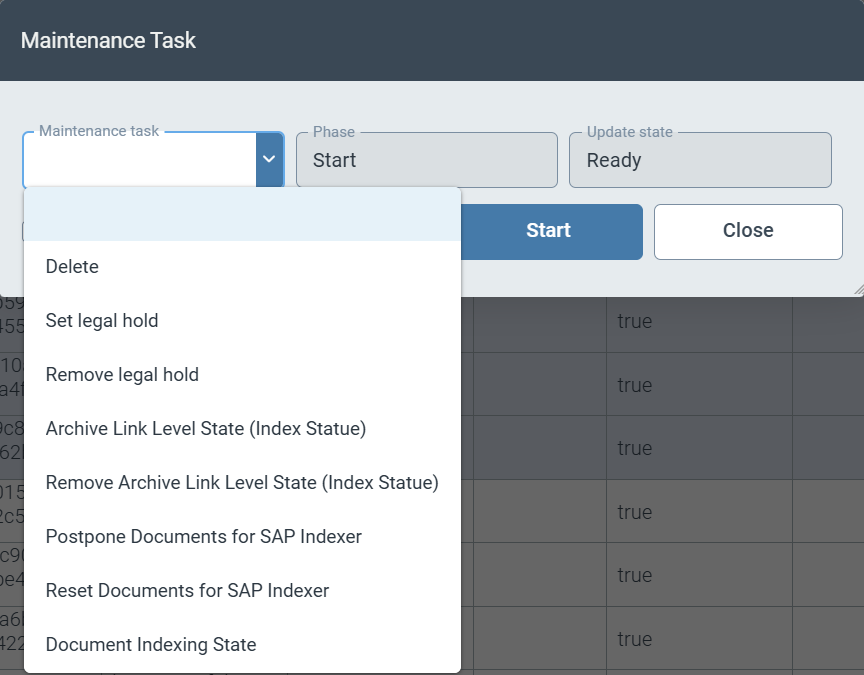Click the Phase field showing Start
The width and height of the screenshot is (864, 675).
coord(426,160)
